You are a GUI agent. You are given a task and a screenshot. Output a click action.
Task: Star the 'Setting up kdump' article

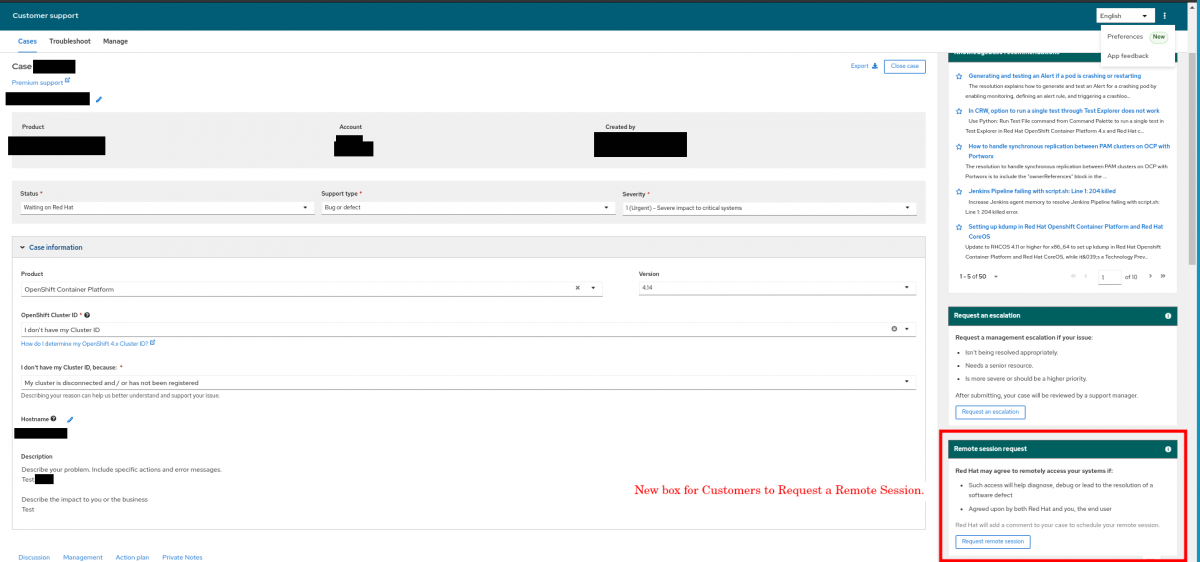959,227
